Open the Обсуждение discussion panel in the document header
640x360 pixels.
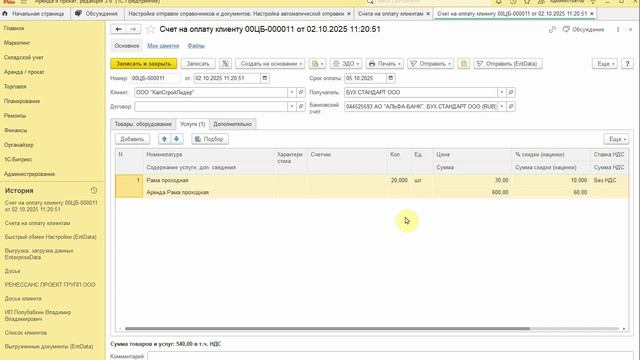tap(583, 29)
